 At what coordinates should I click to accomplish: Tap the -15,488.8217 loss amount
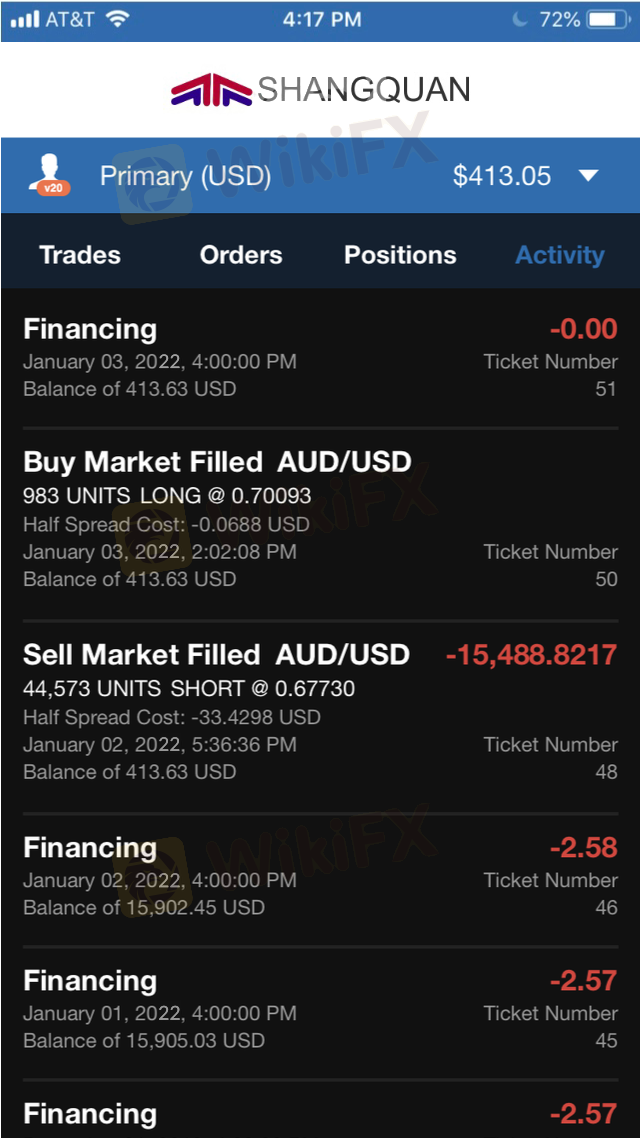pyautogui.click(x=531, y=655)
